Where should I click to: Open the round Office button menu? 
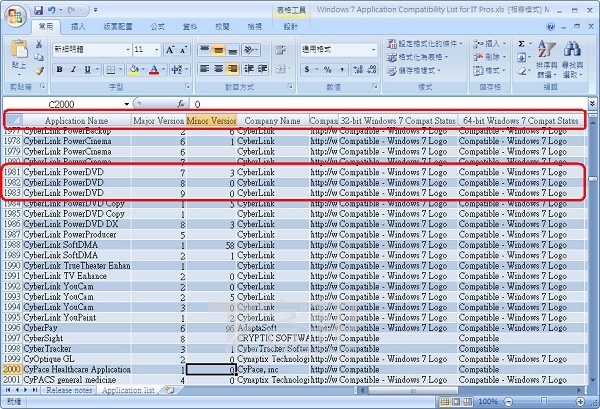pos(15,16)
